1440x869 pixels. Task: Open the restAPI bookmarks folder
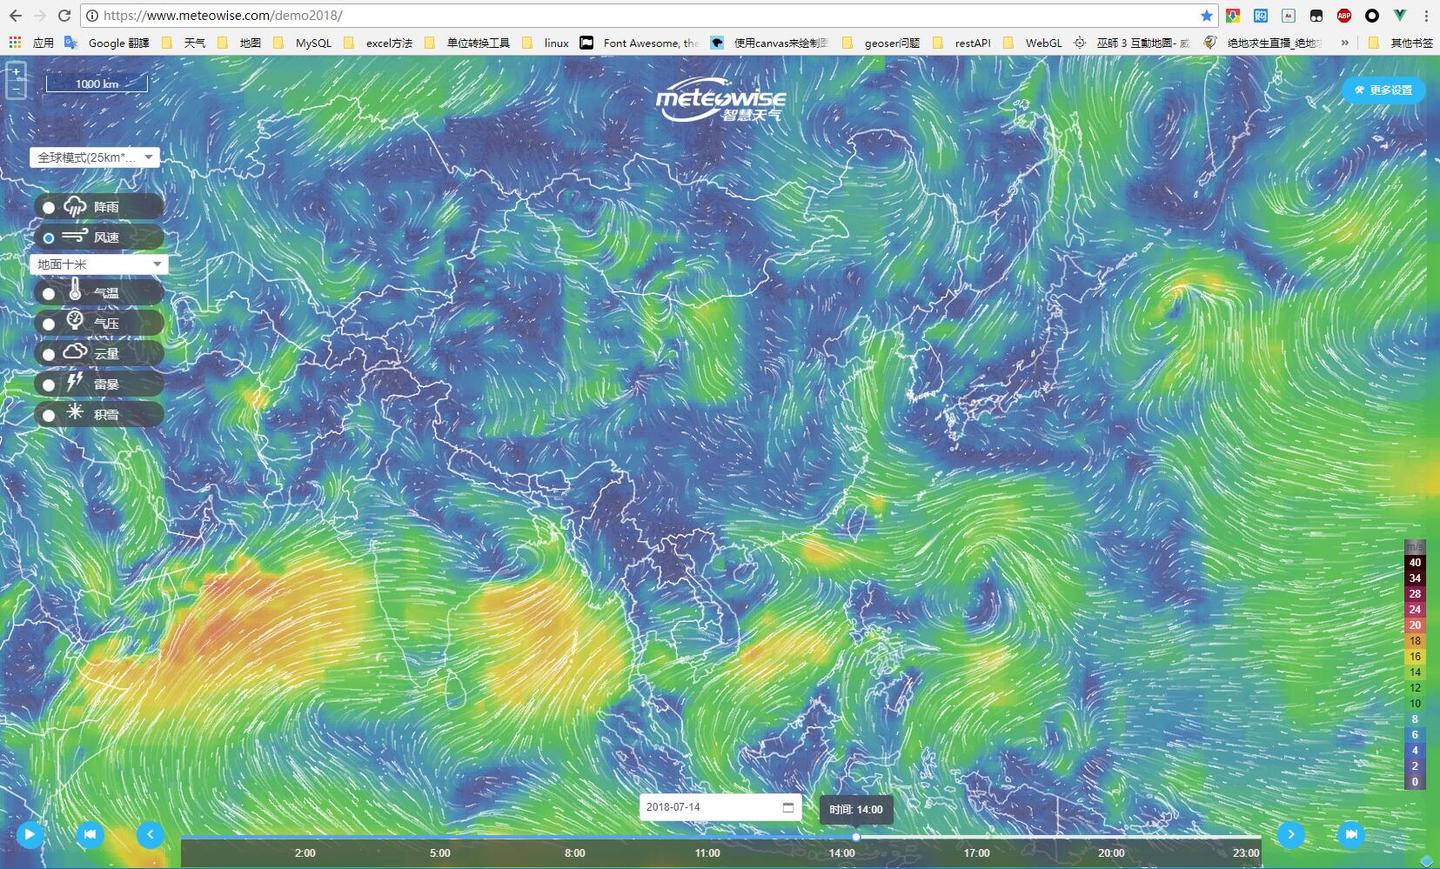[x=962, y=43]
